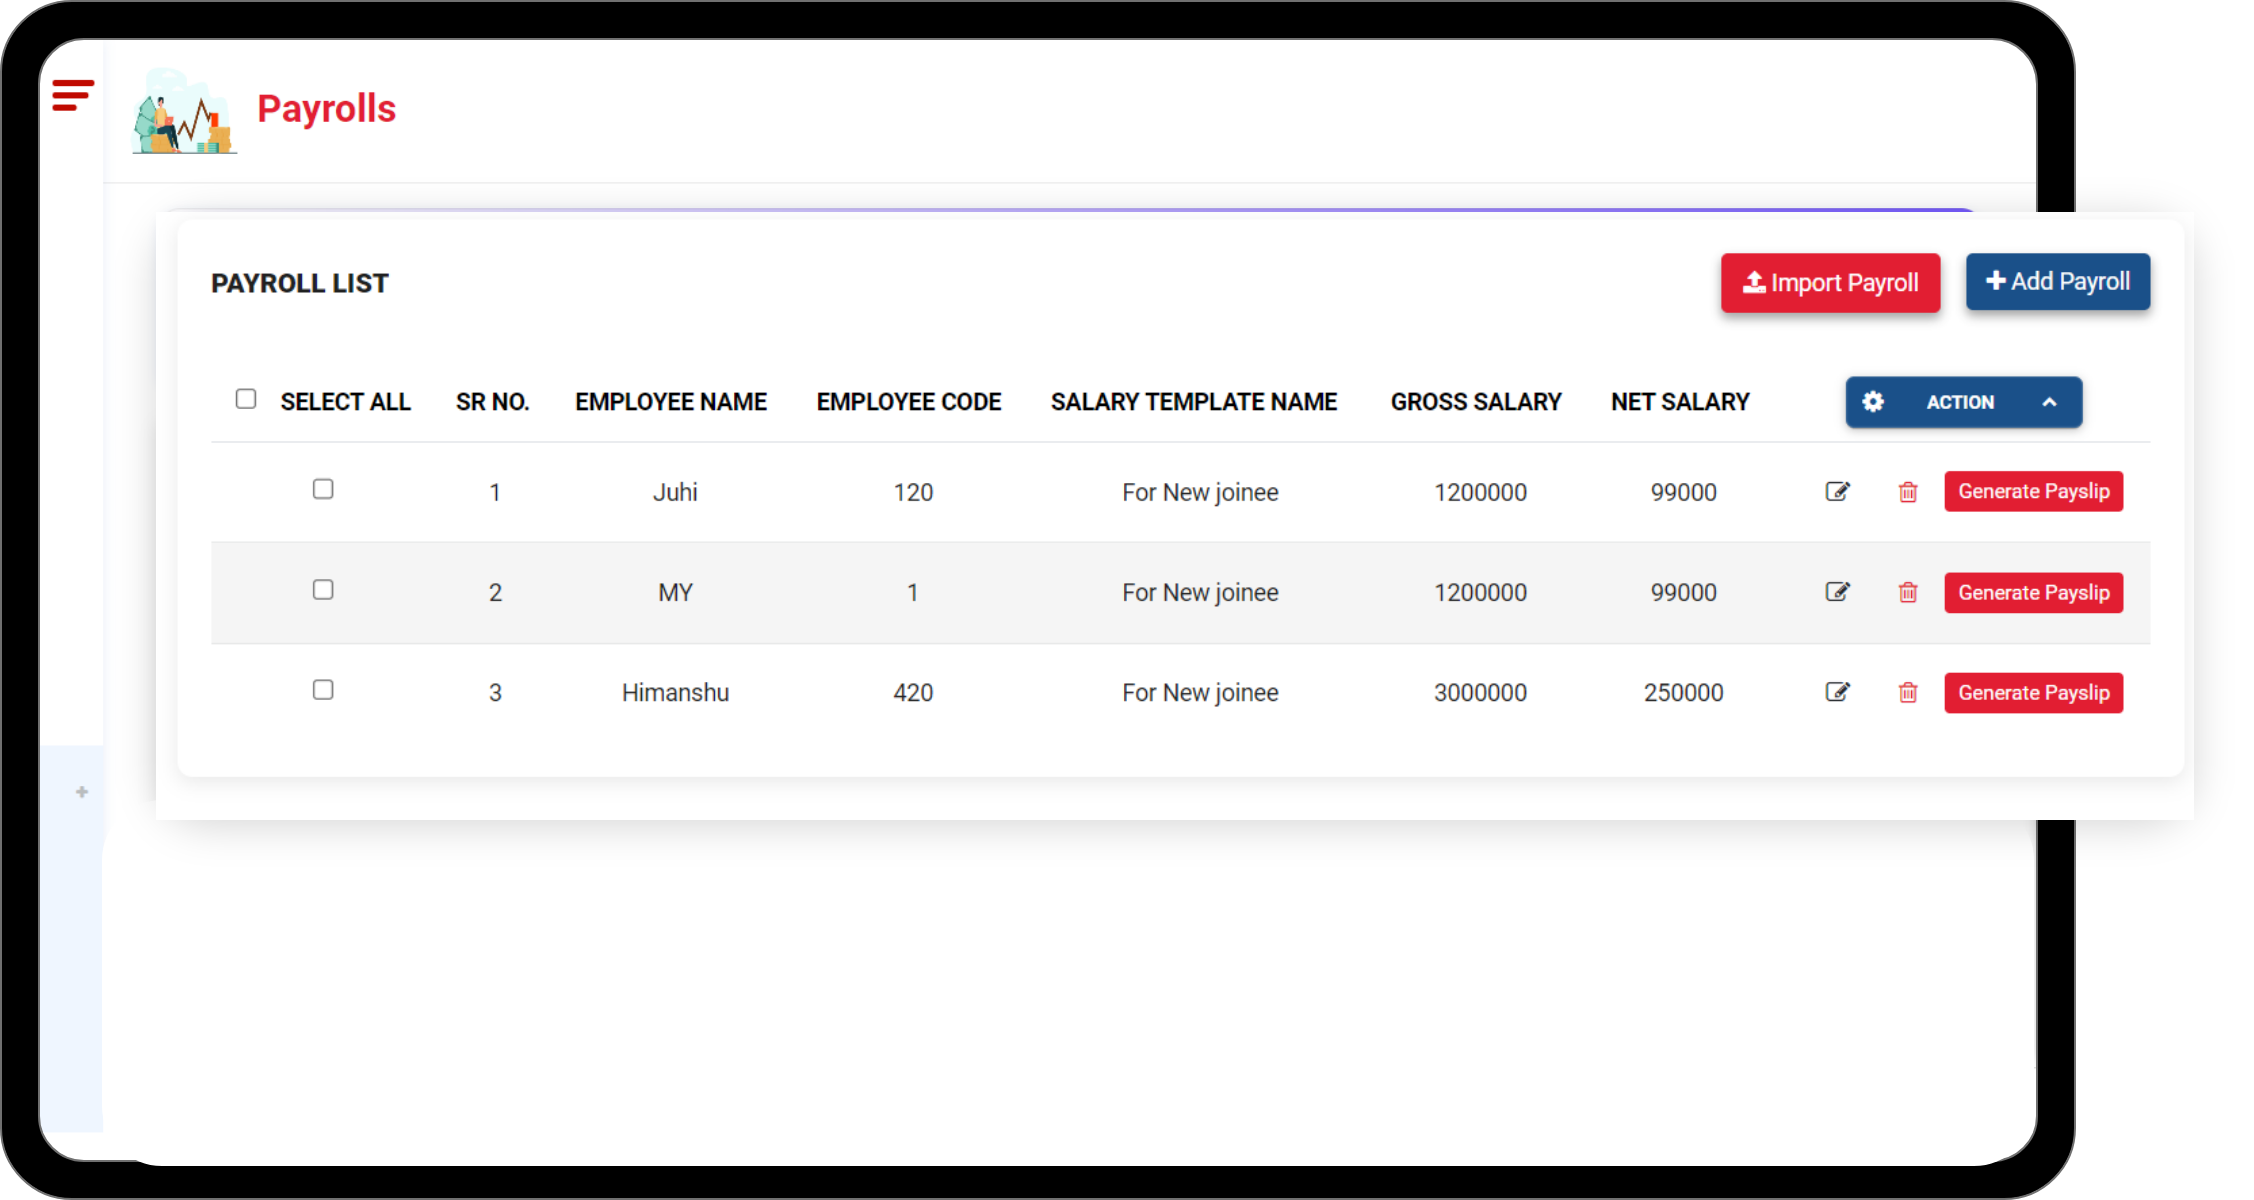Generate payslip for Himanshu
Screen dimensions: 2254x1200
coord(2033,693)
